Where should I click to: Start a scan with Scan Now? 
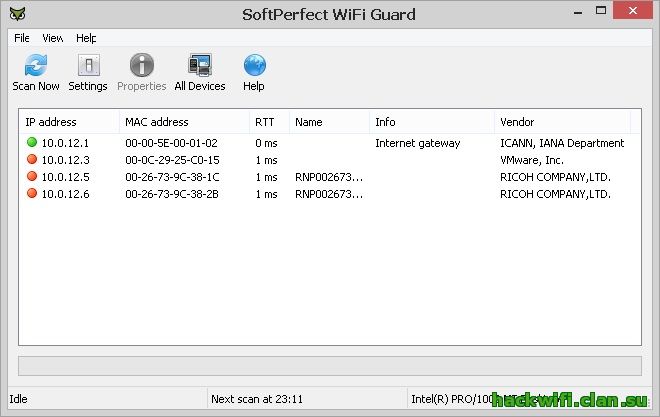click(36, 72)
